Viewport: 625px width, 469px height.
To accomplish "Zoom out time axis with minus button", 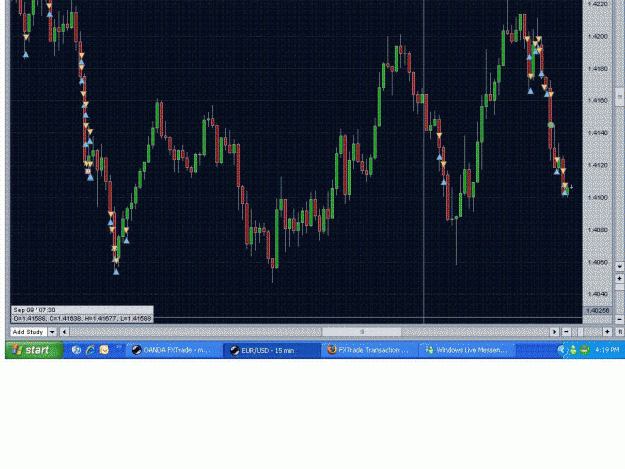I will pyautogui.click(x=566, y=332).
